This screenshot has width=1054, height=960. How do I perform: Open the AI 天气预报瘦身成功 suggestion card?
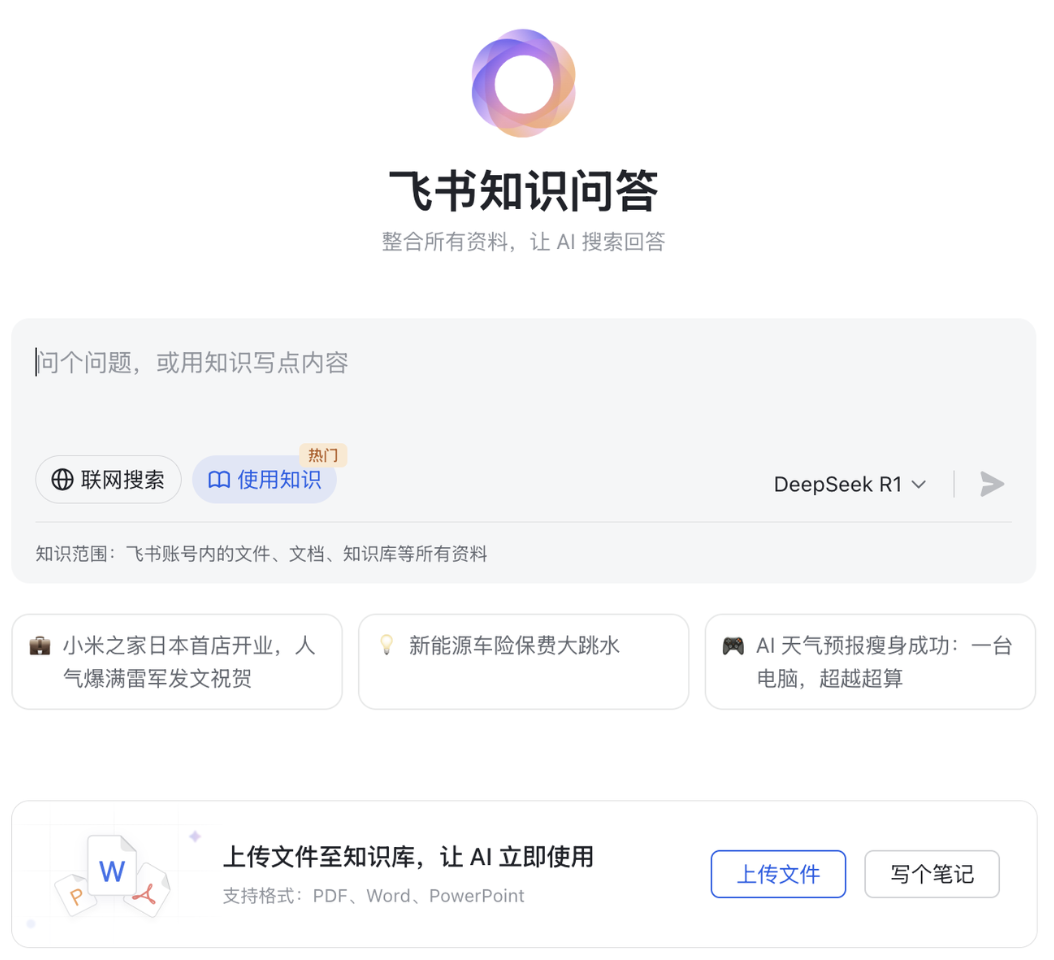[x=870, y=662]
